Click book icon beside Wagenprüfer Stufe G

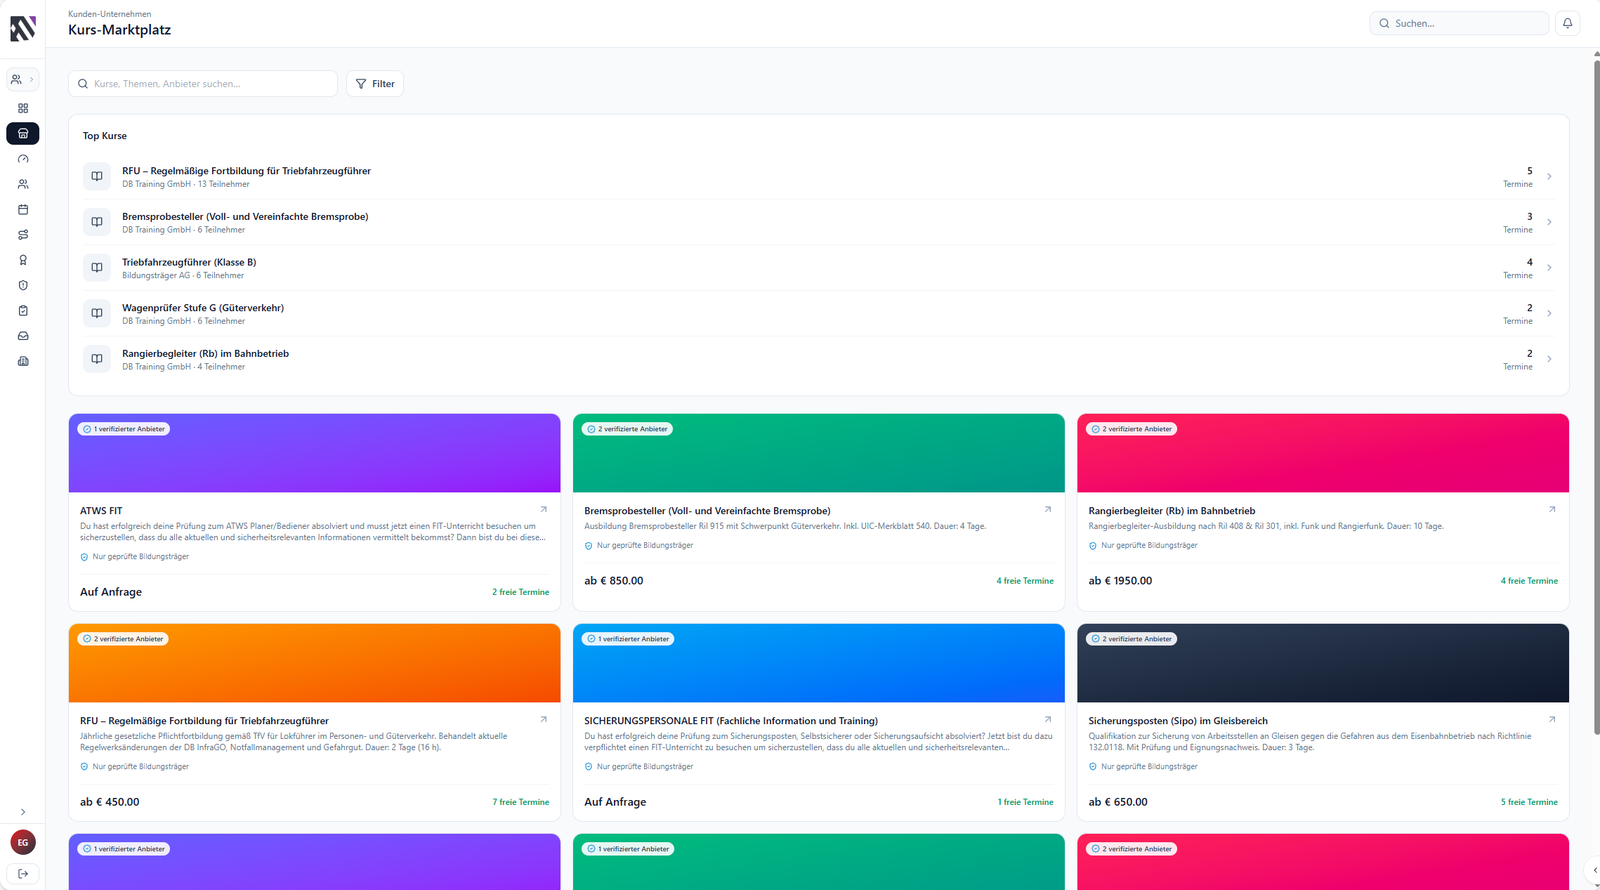[97, 313]
